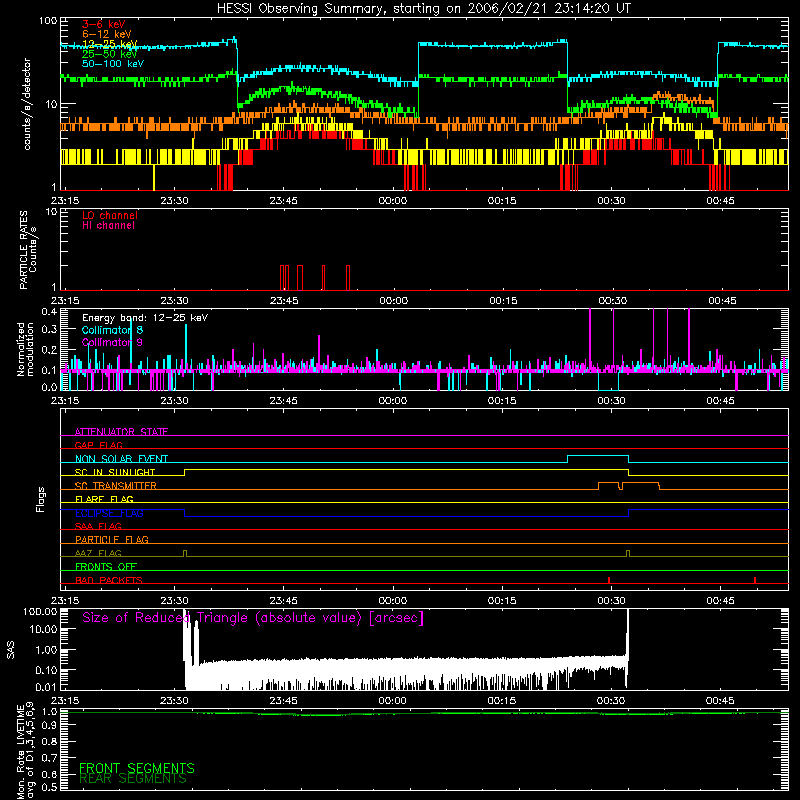Click the Energy band: 12-25 keV label
This screenshot has height=800, width=800.
[x=145, y=318]
